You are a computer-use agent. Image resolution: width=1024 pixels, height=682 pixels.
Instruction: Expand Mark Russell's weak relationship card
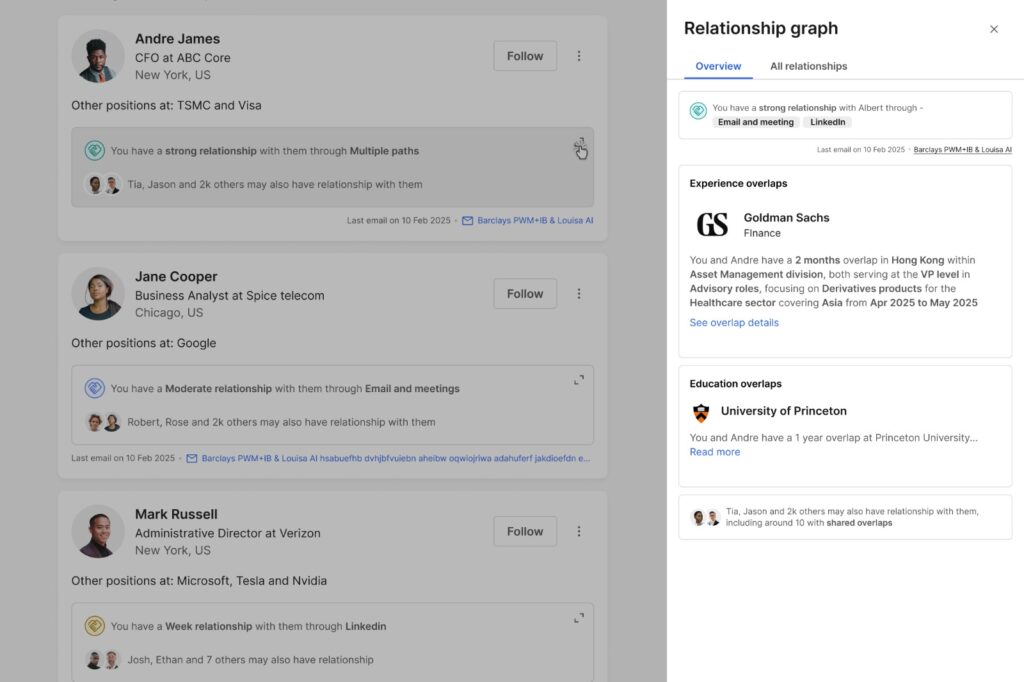pyautogui.click(x=579, y=618)
